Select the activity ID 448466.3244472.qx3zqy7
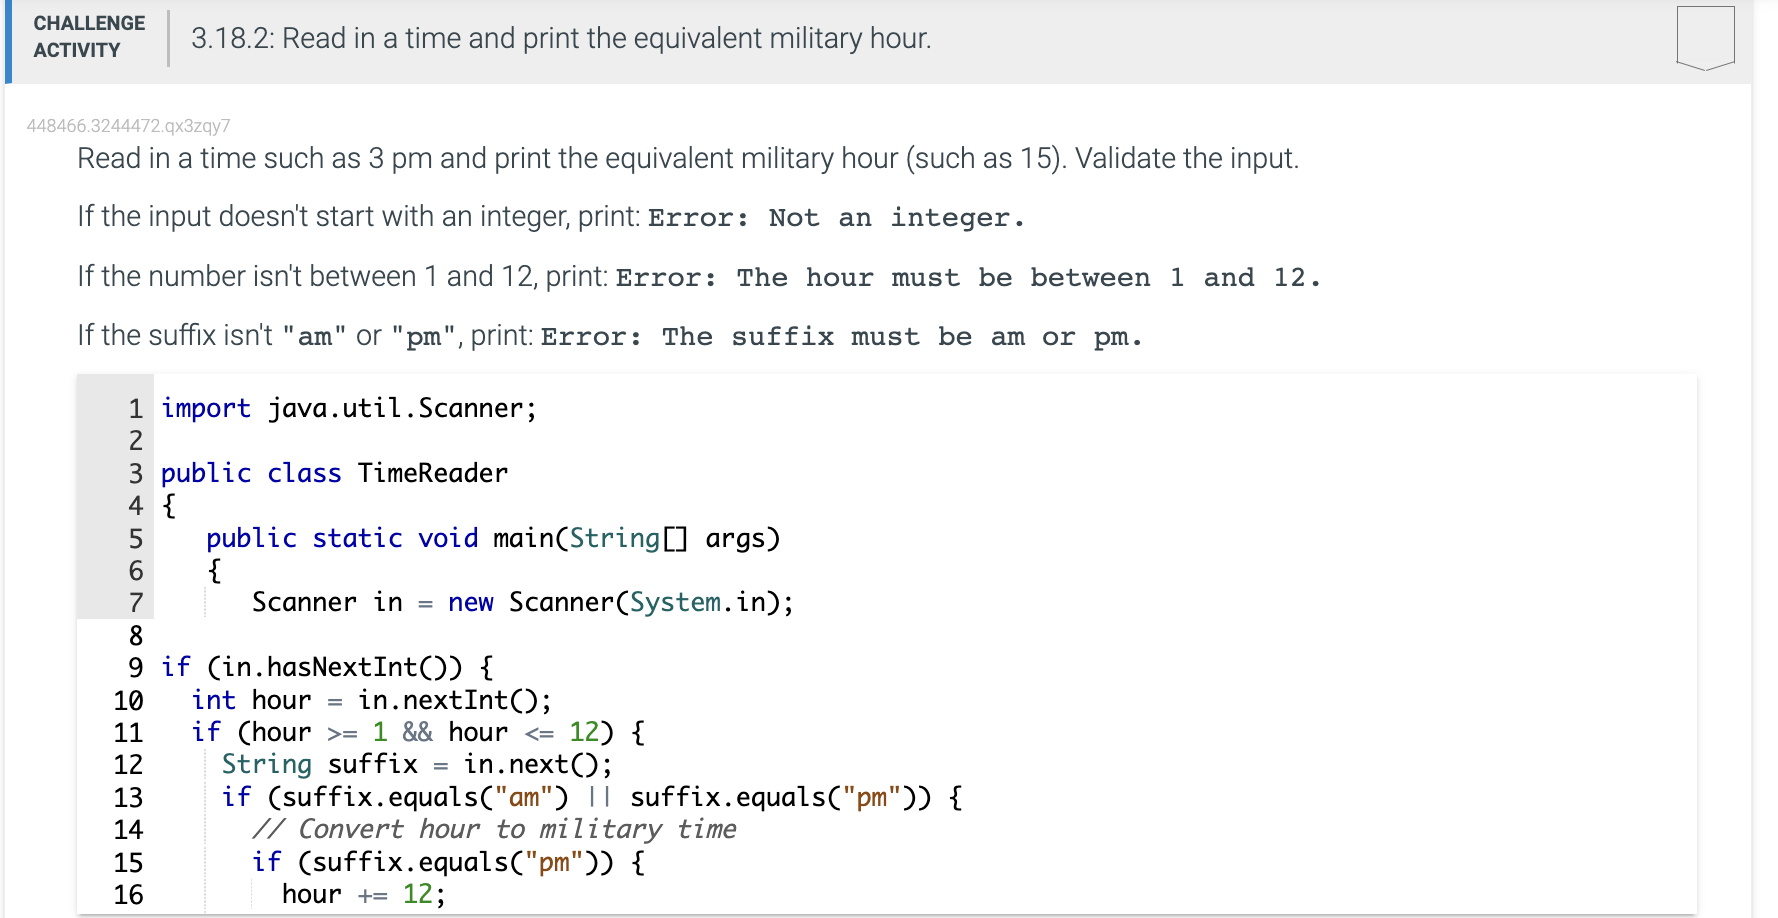 130,126
